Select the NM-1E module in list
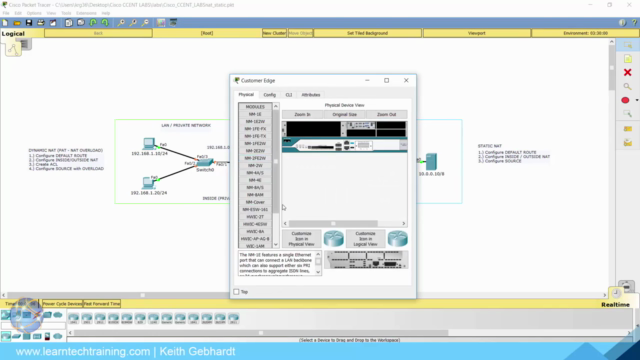This screenshot has width=640, height=360. [x=255, y=114]
